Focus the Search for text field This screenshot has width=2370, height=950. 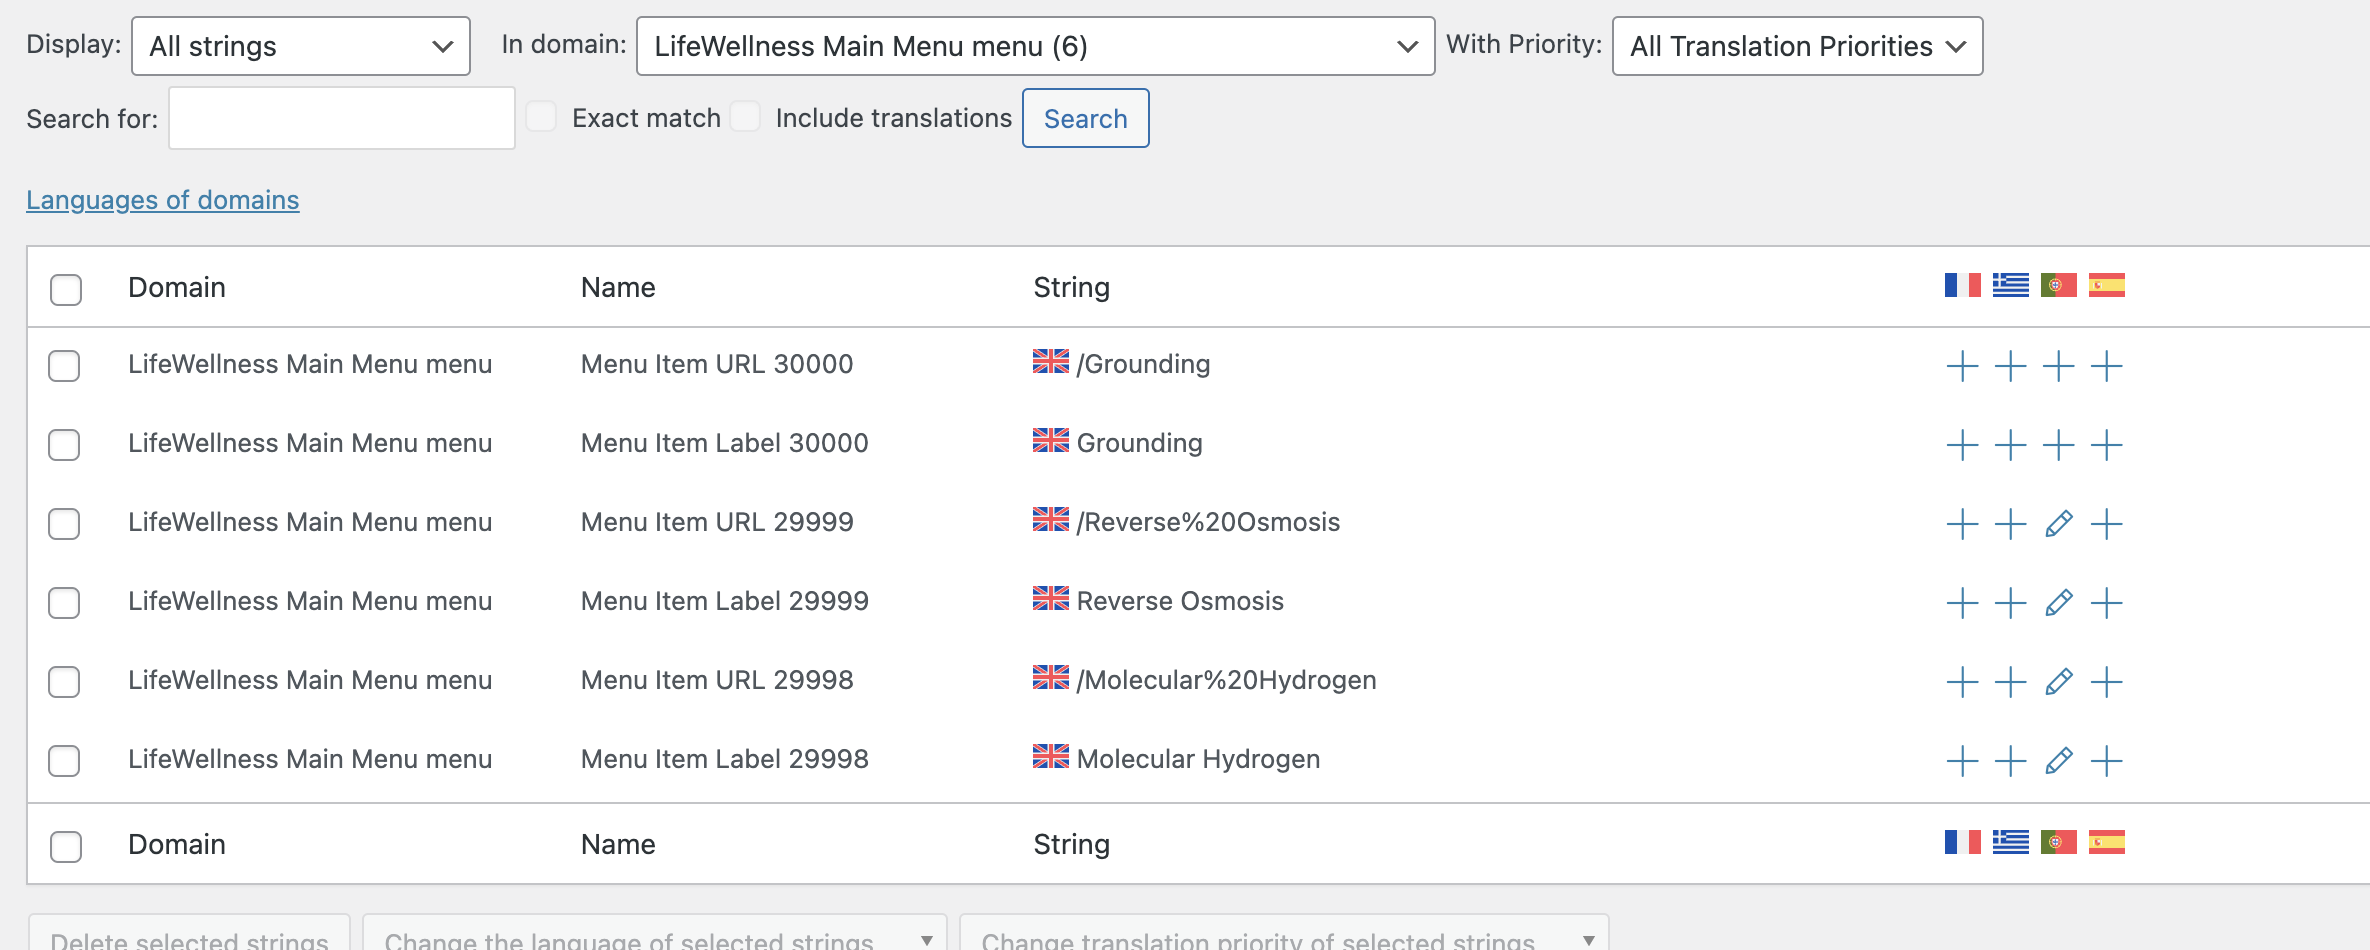341,118
